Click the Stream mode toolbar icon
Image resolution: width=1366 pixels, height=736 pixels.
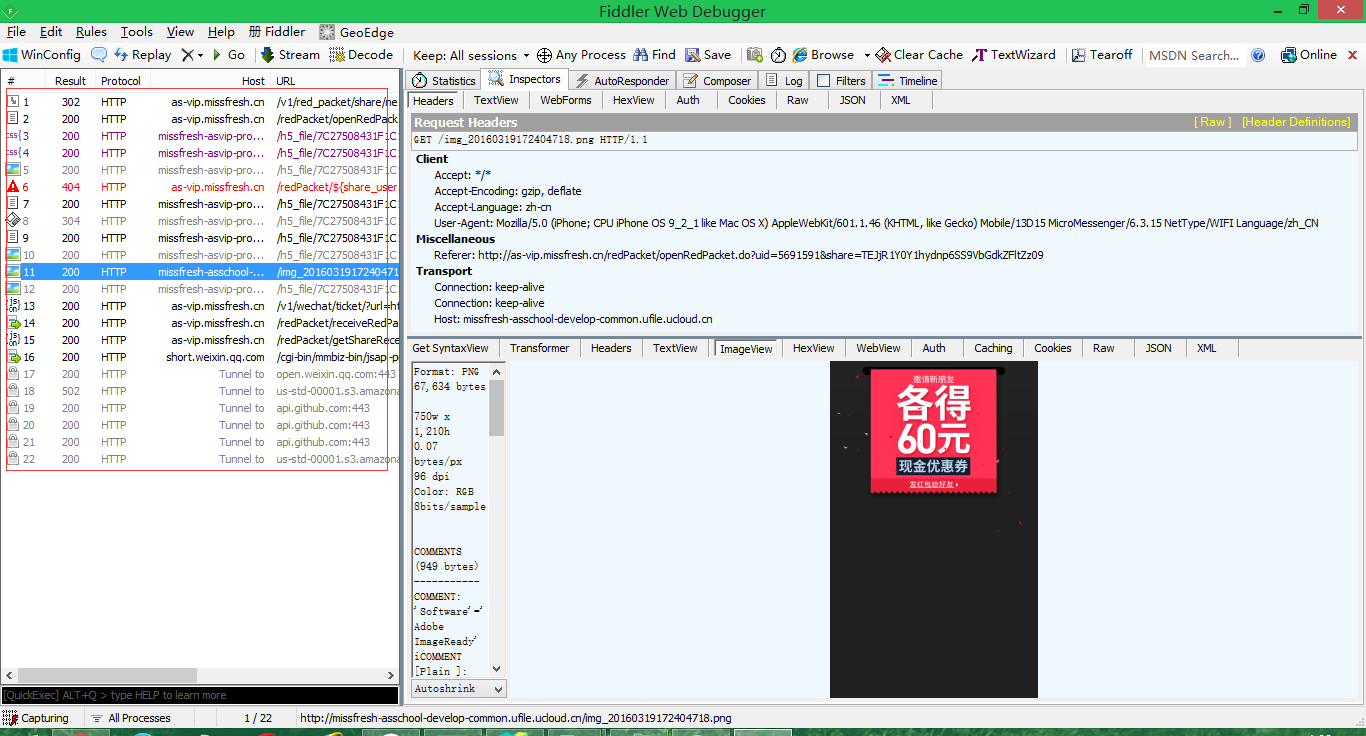click(x=268, y=55)
